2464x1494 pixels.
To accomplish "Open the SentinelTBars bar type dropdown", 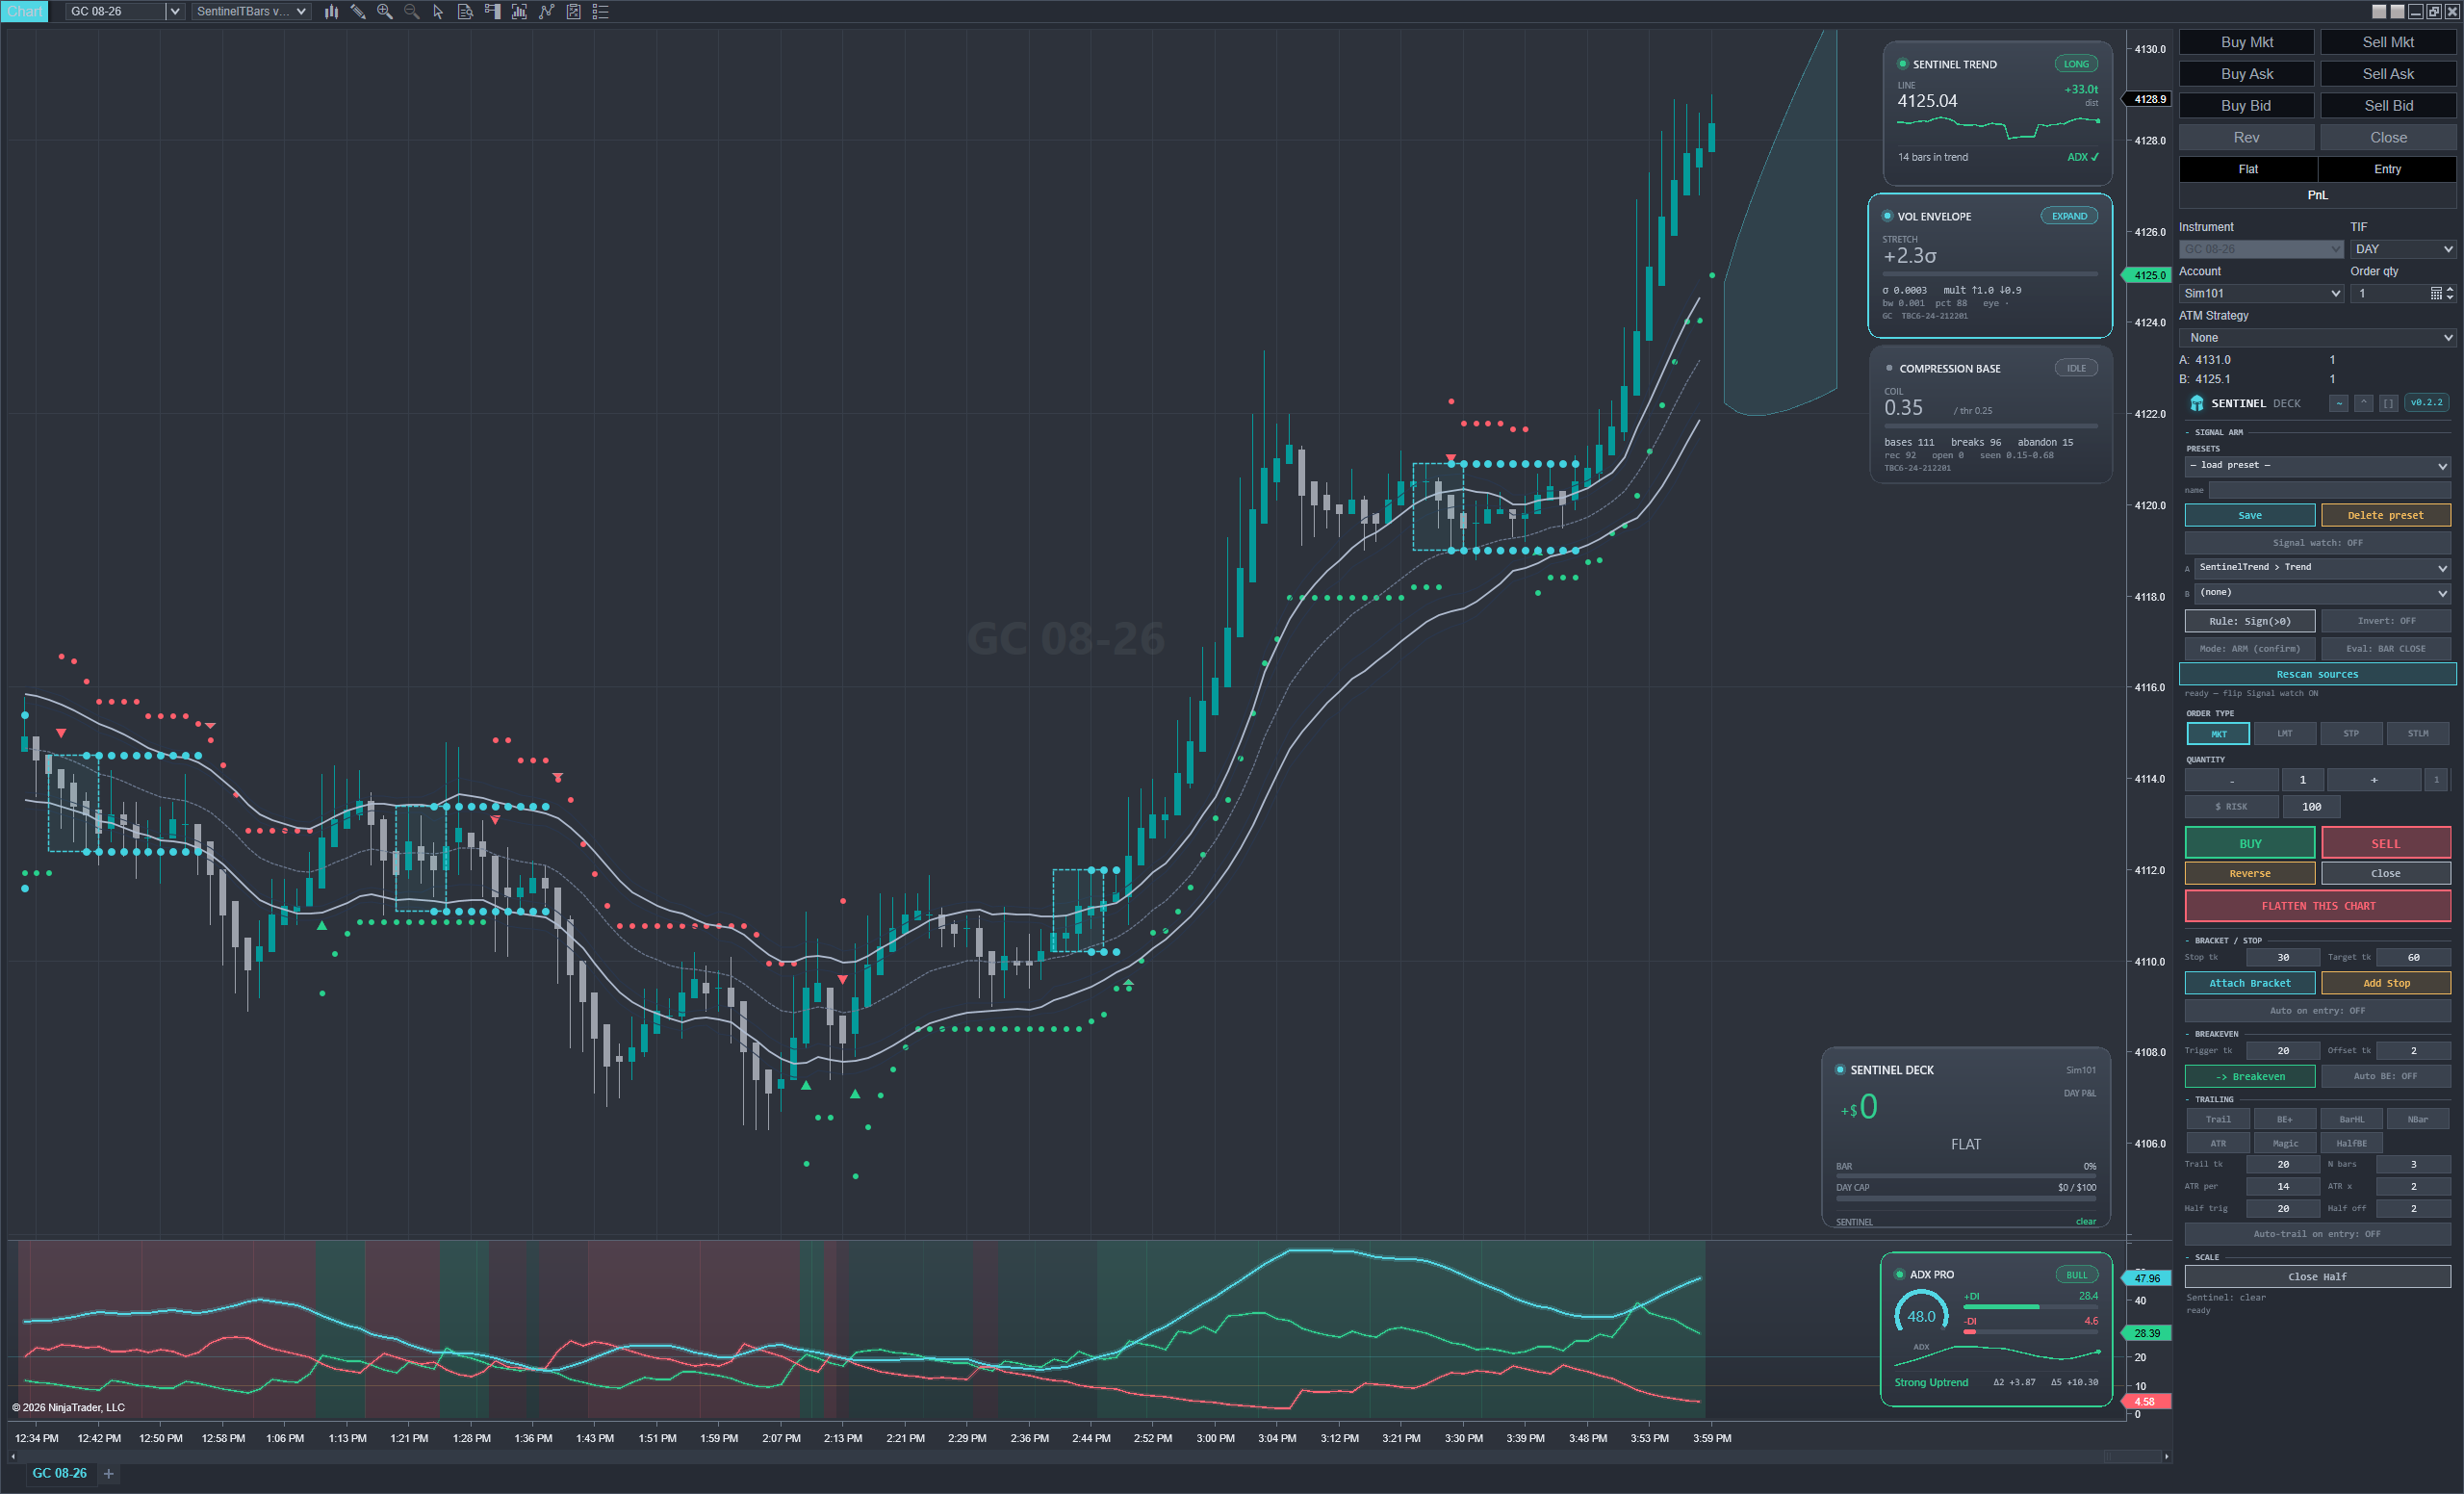I will pyautogui.click(x=251, y=12).
